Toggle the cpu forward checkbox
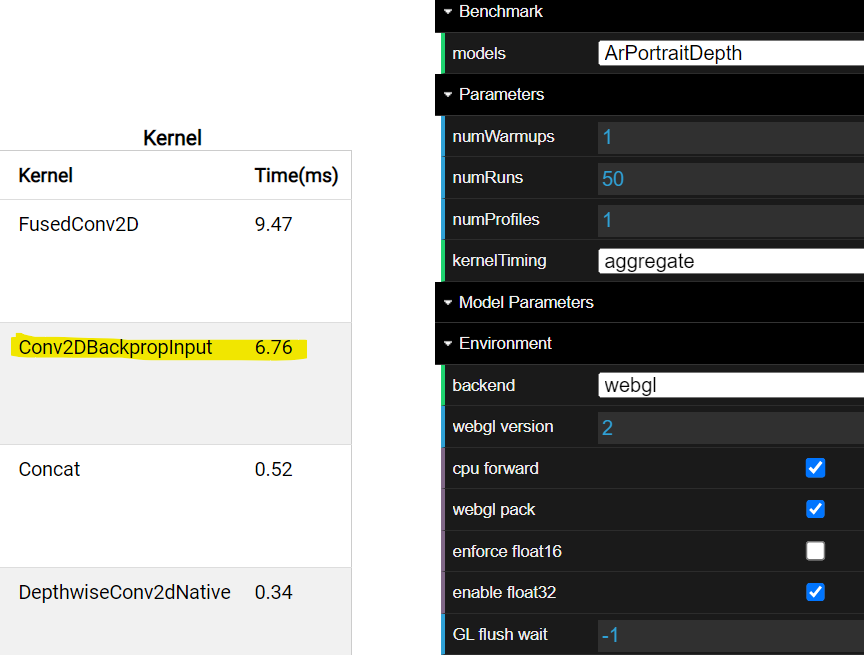 815,468
